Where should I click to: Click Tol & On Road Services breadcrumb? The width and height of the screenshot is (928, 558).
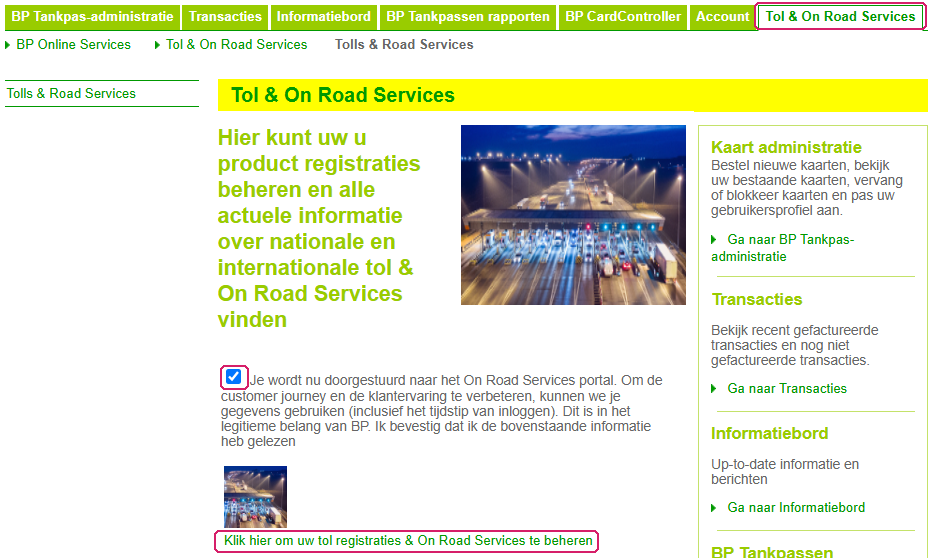point(237,44)
